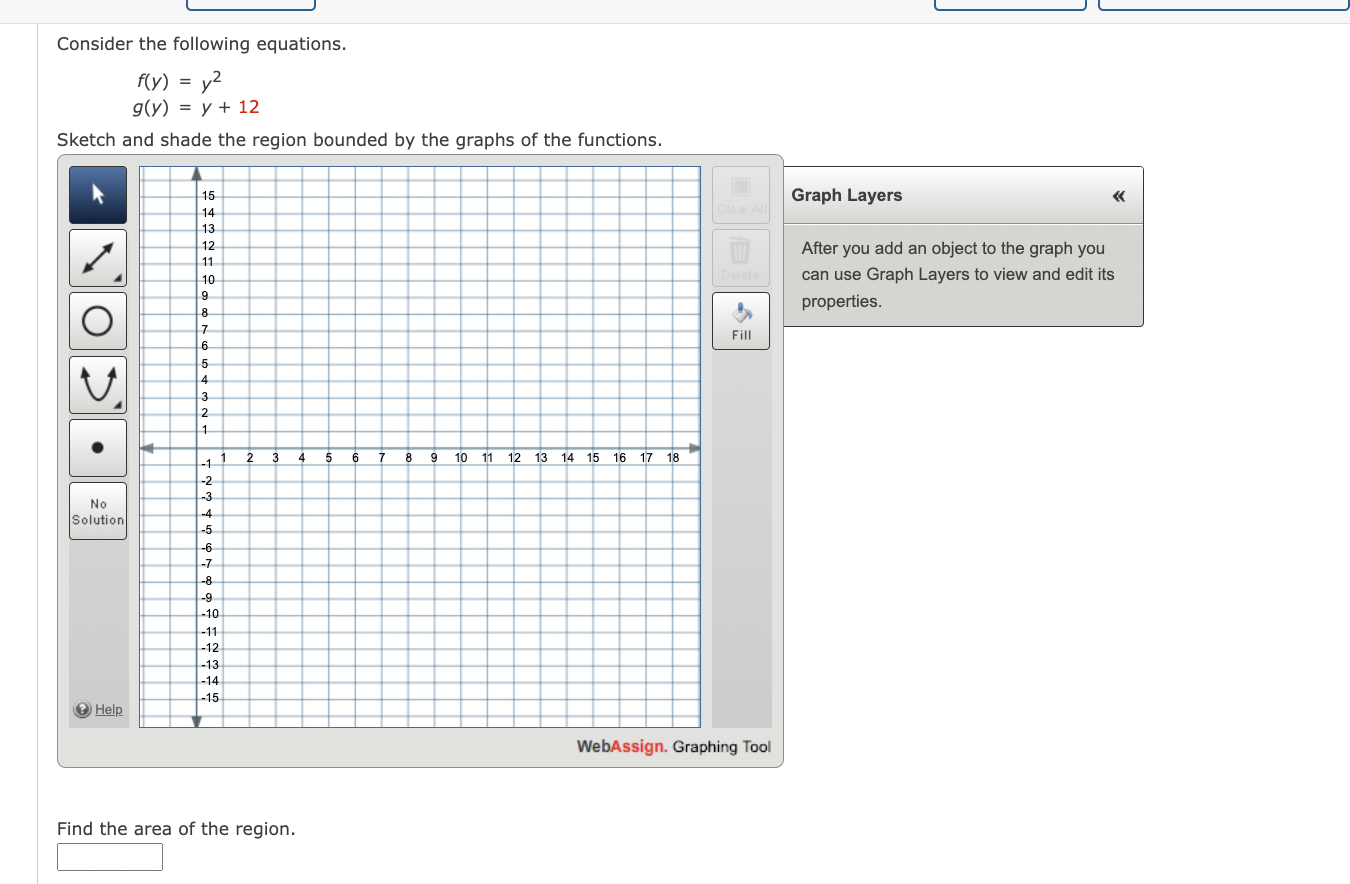The height and width of the screenshot is (884, 1350).
Task: Collapse the Graph Layers panel with double-chevron
Action: click(1119, 196)
